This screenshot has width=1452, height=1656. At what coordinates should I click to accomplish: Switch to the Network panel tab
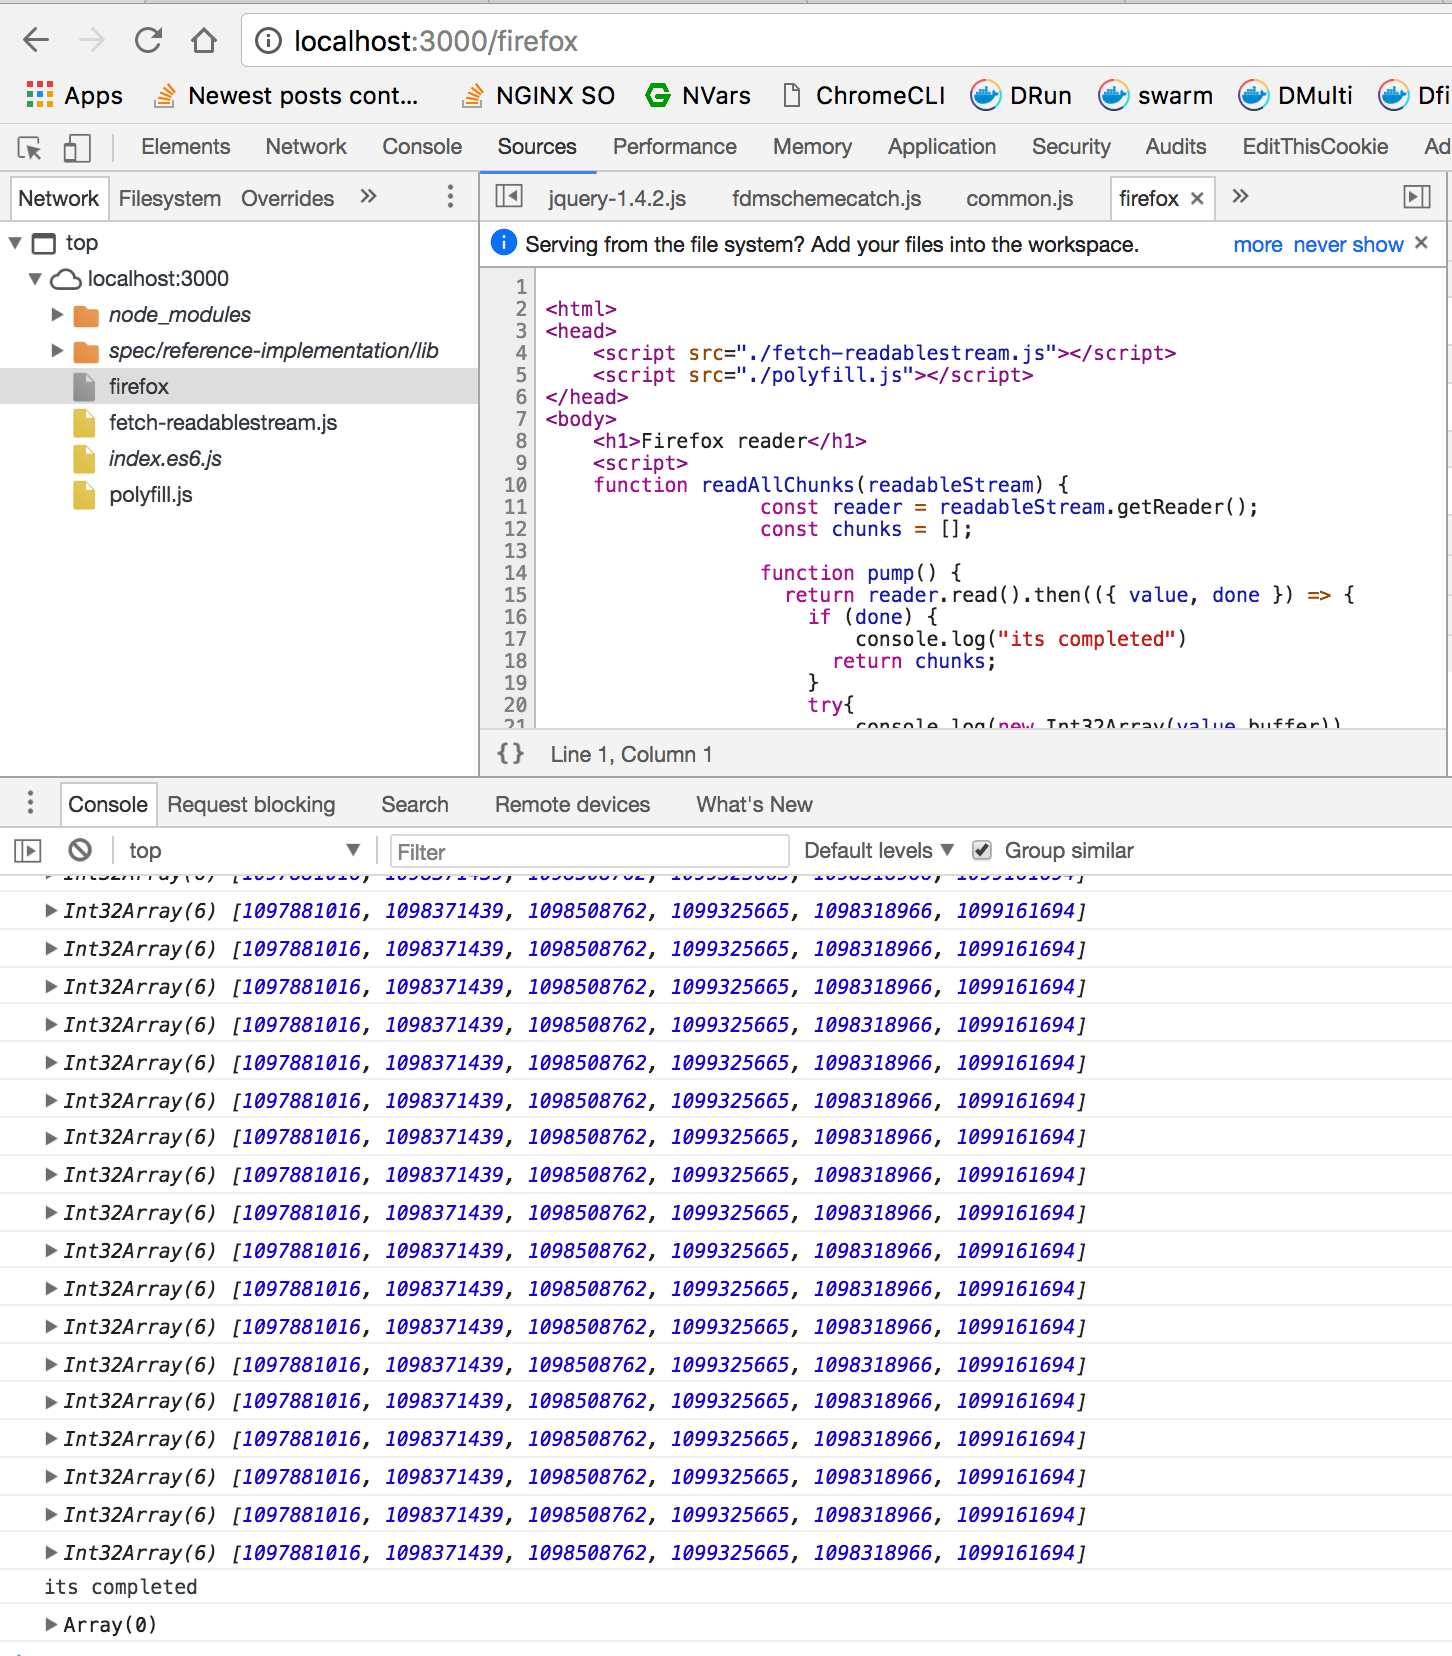click(306, 147)
